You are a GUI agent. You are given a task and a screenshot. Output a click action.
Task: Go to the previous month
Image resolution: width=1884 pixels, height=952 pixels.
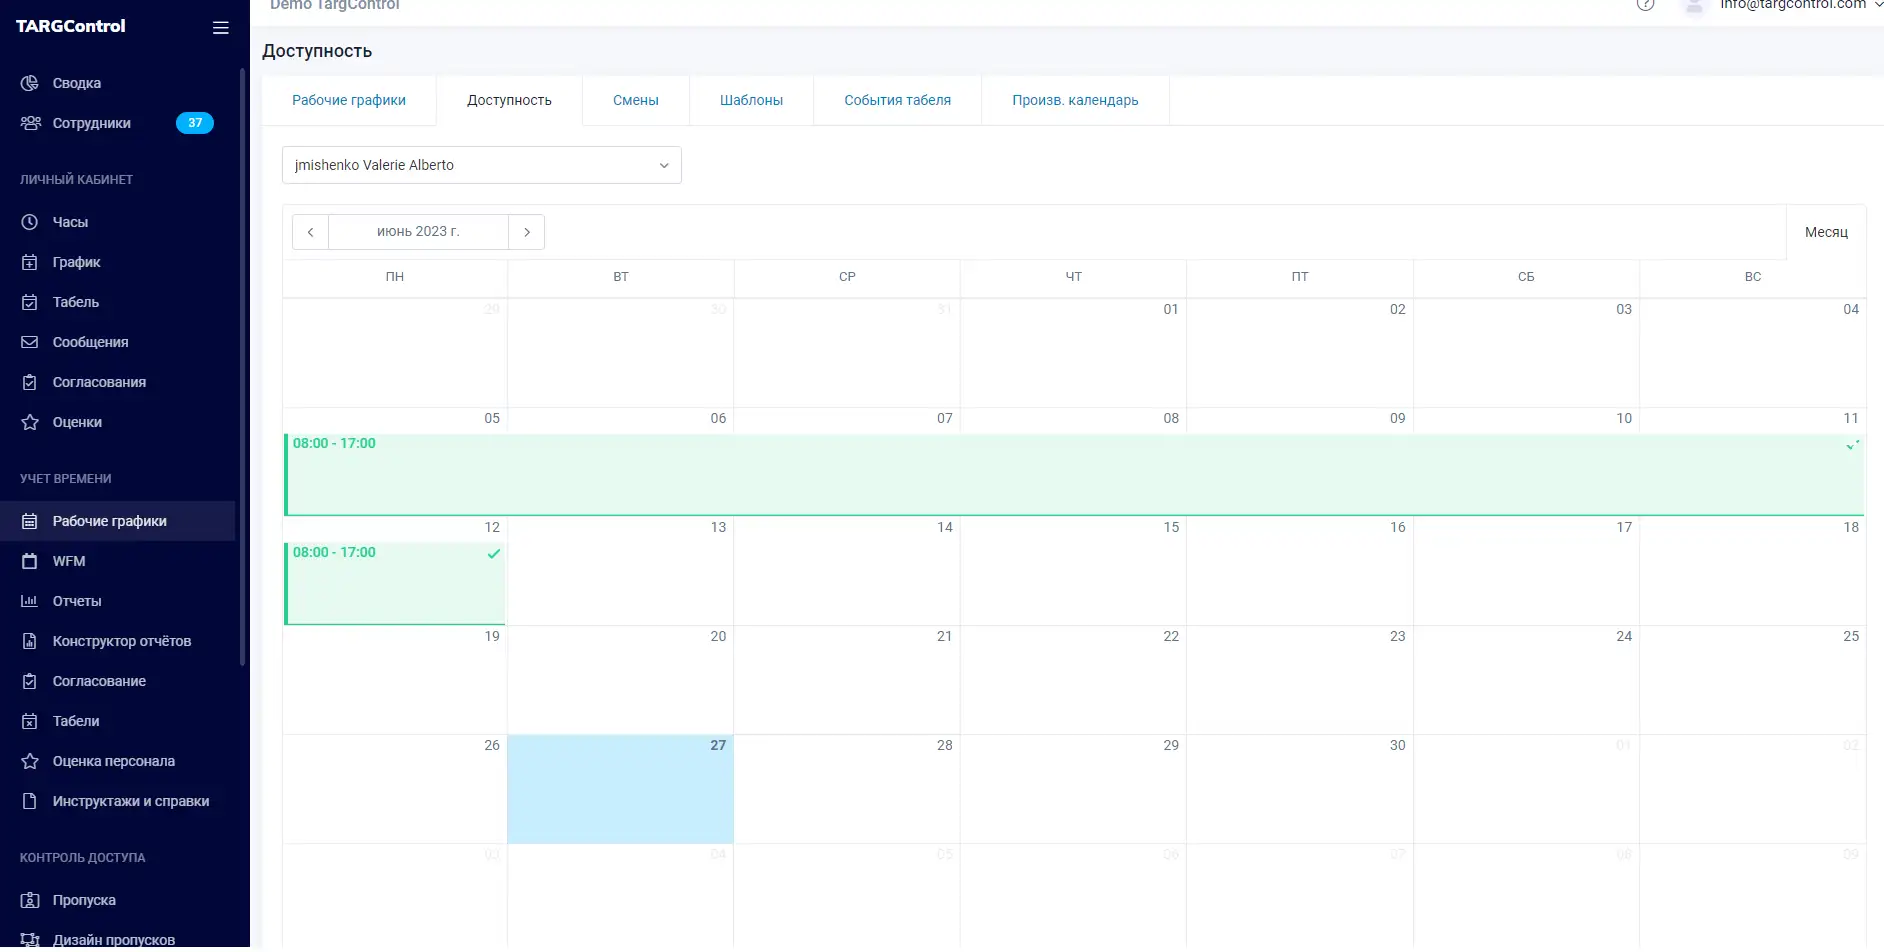click(310, 232)
